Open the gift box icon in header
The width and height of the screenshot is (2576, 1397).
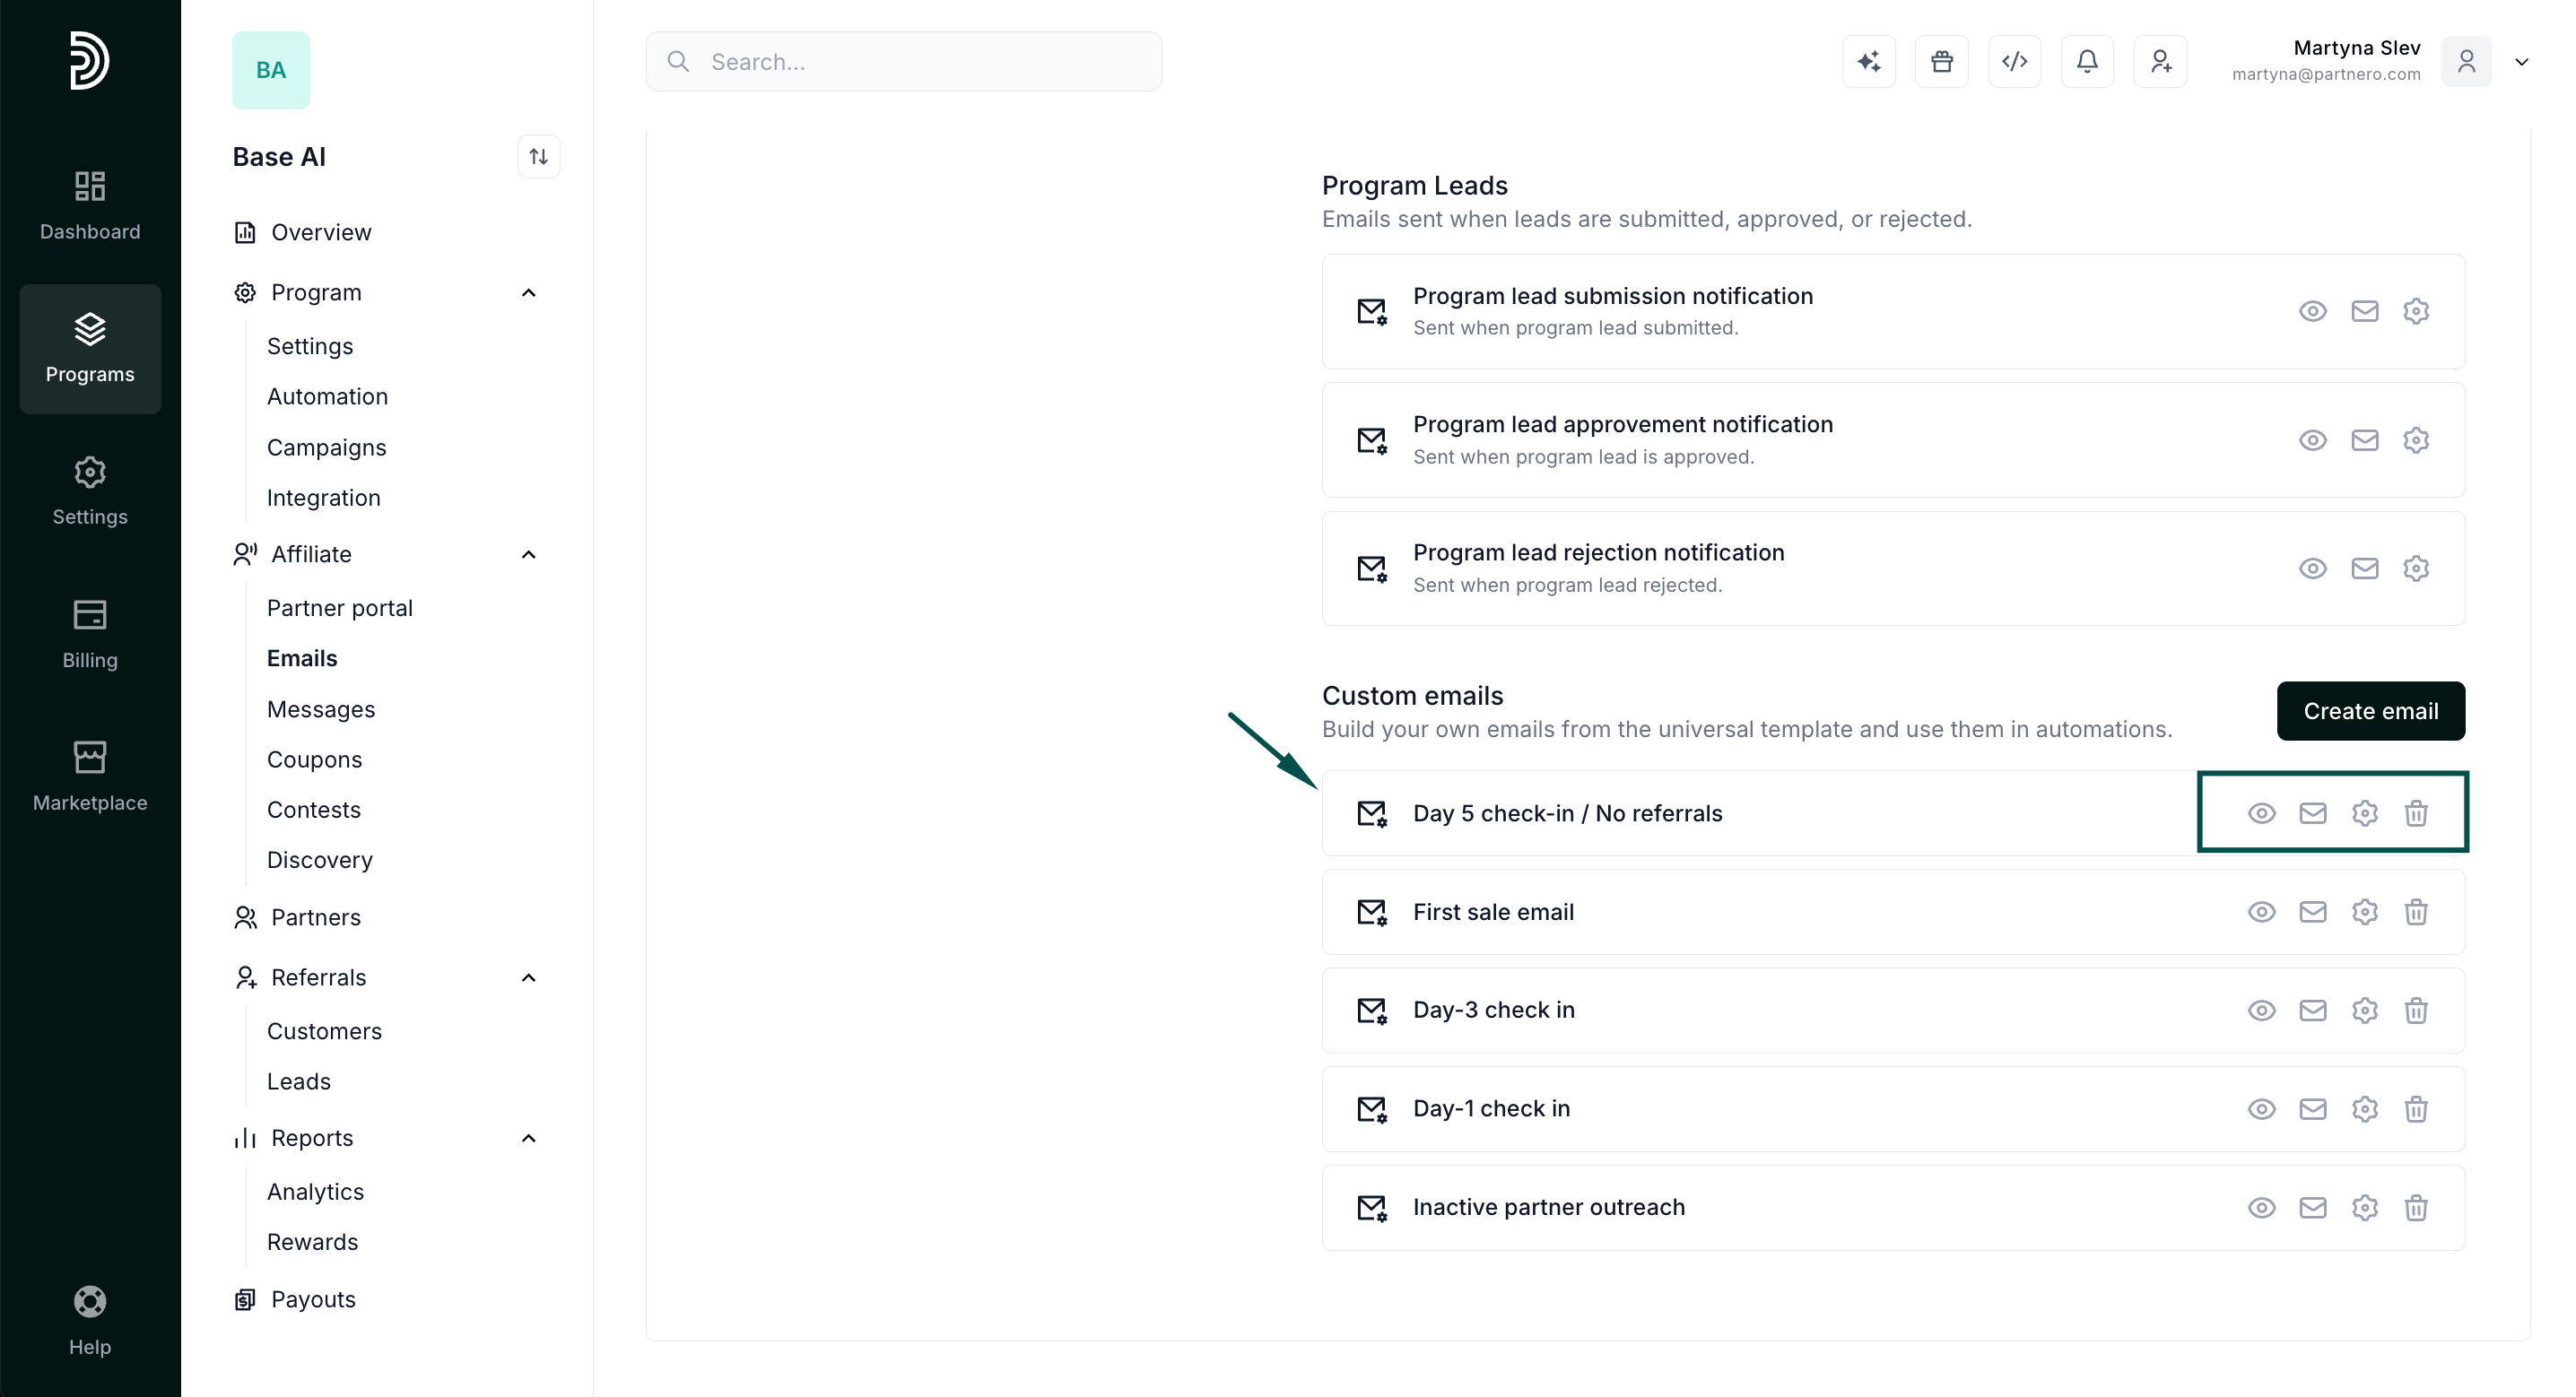(x=1941, y=62)
